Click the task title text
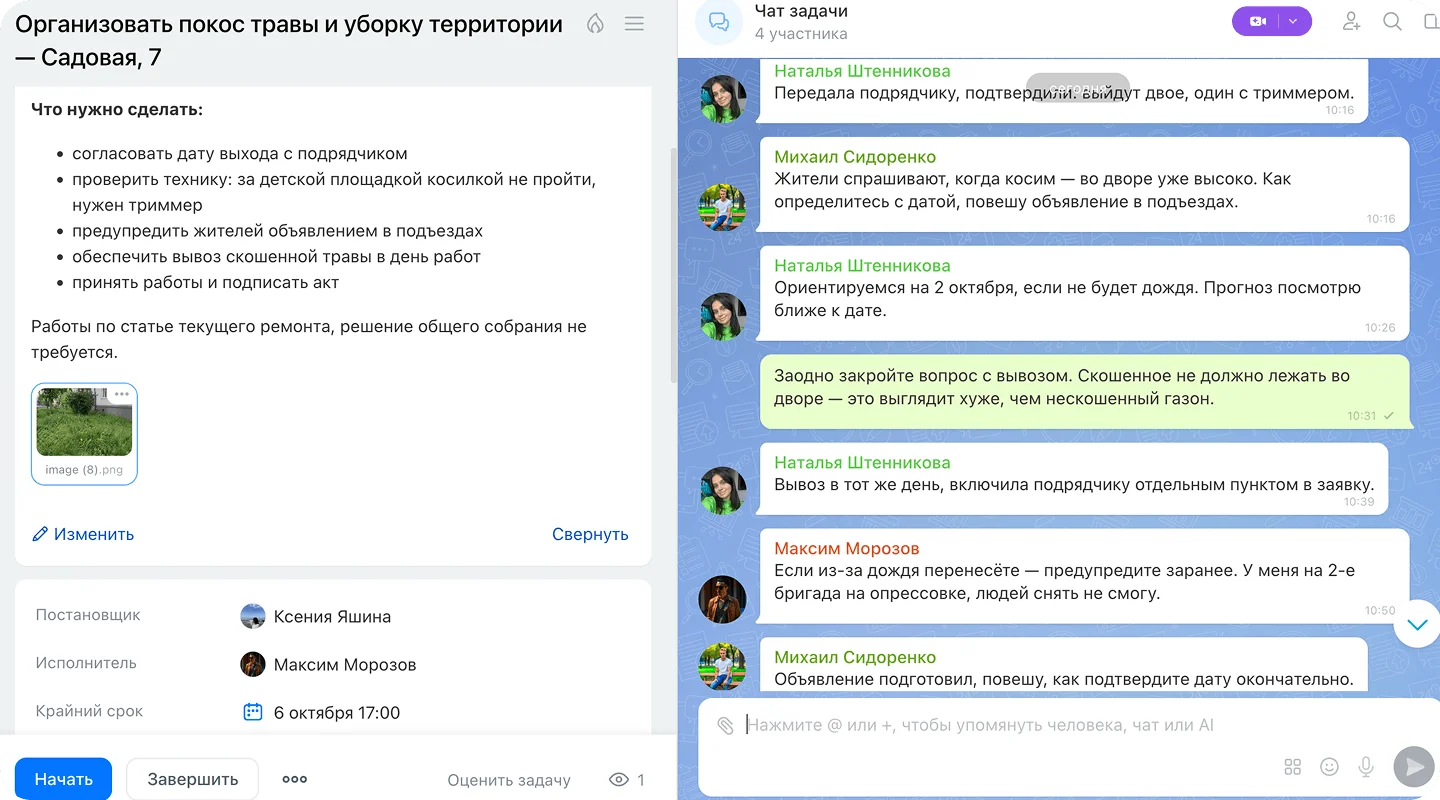The image size is (1440, 800). [289, 41]
